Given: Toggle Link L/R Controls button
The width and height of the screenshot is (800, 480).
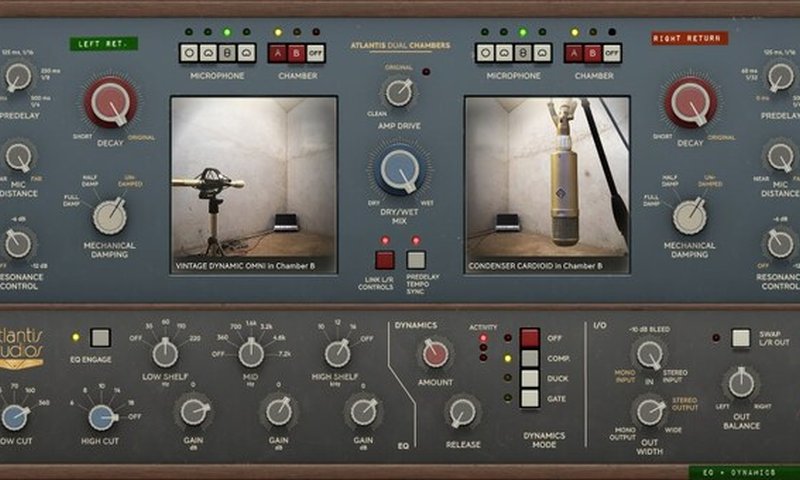Looking at the screenshot, I should pos(385,260).
